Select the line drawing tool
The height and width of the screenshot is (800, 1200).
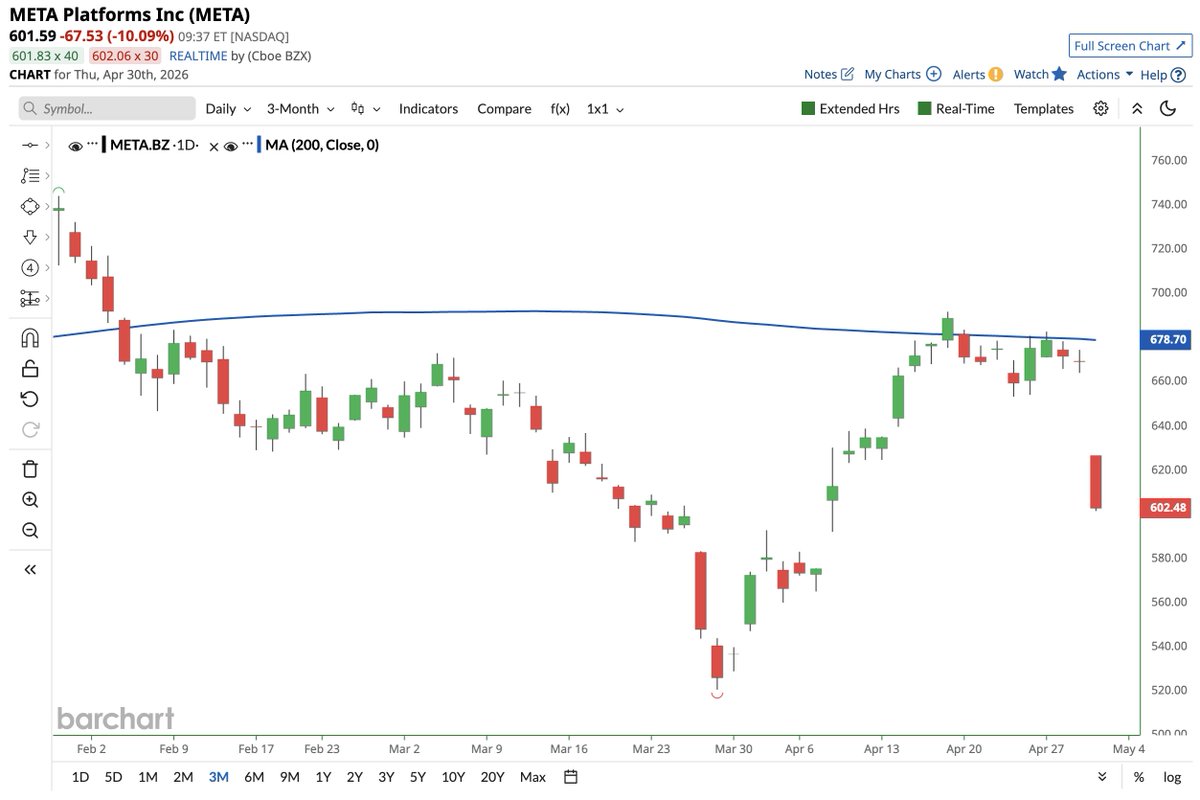click(x=28, y=145)
